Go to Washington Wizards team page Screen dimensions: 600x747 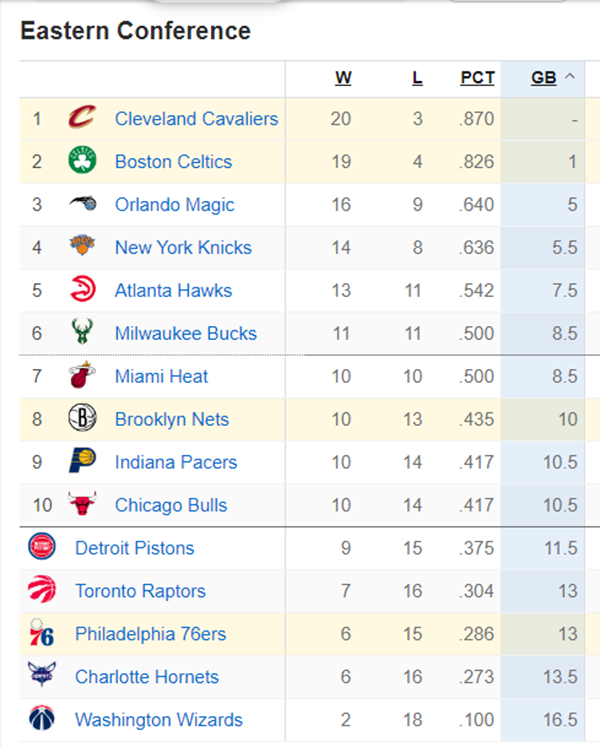click(159, 719)
